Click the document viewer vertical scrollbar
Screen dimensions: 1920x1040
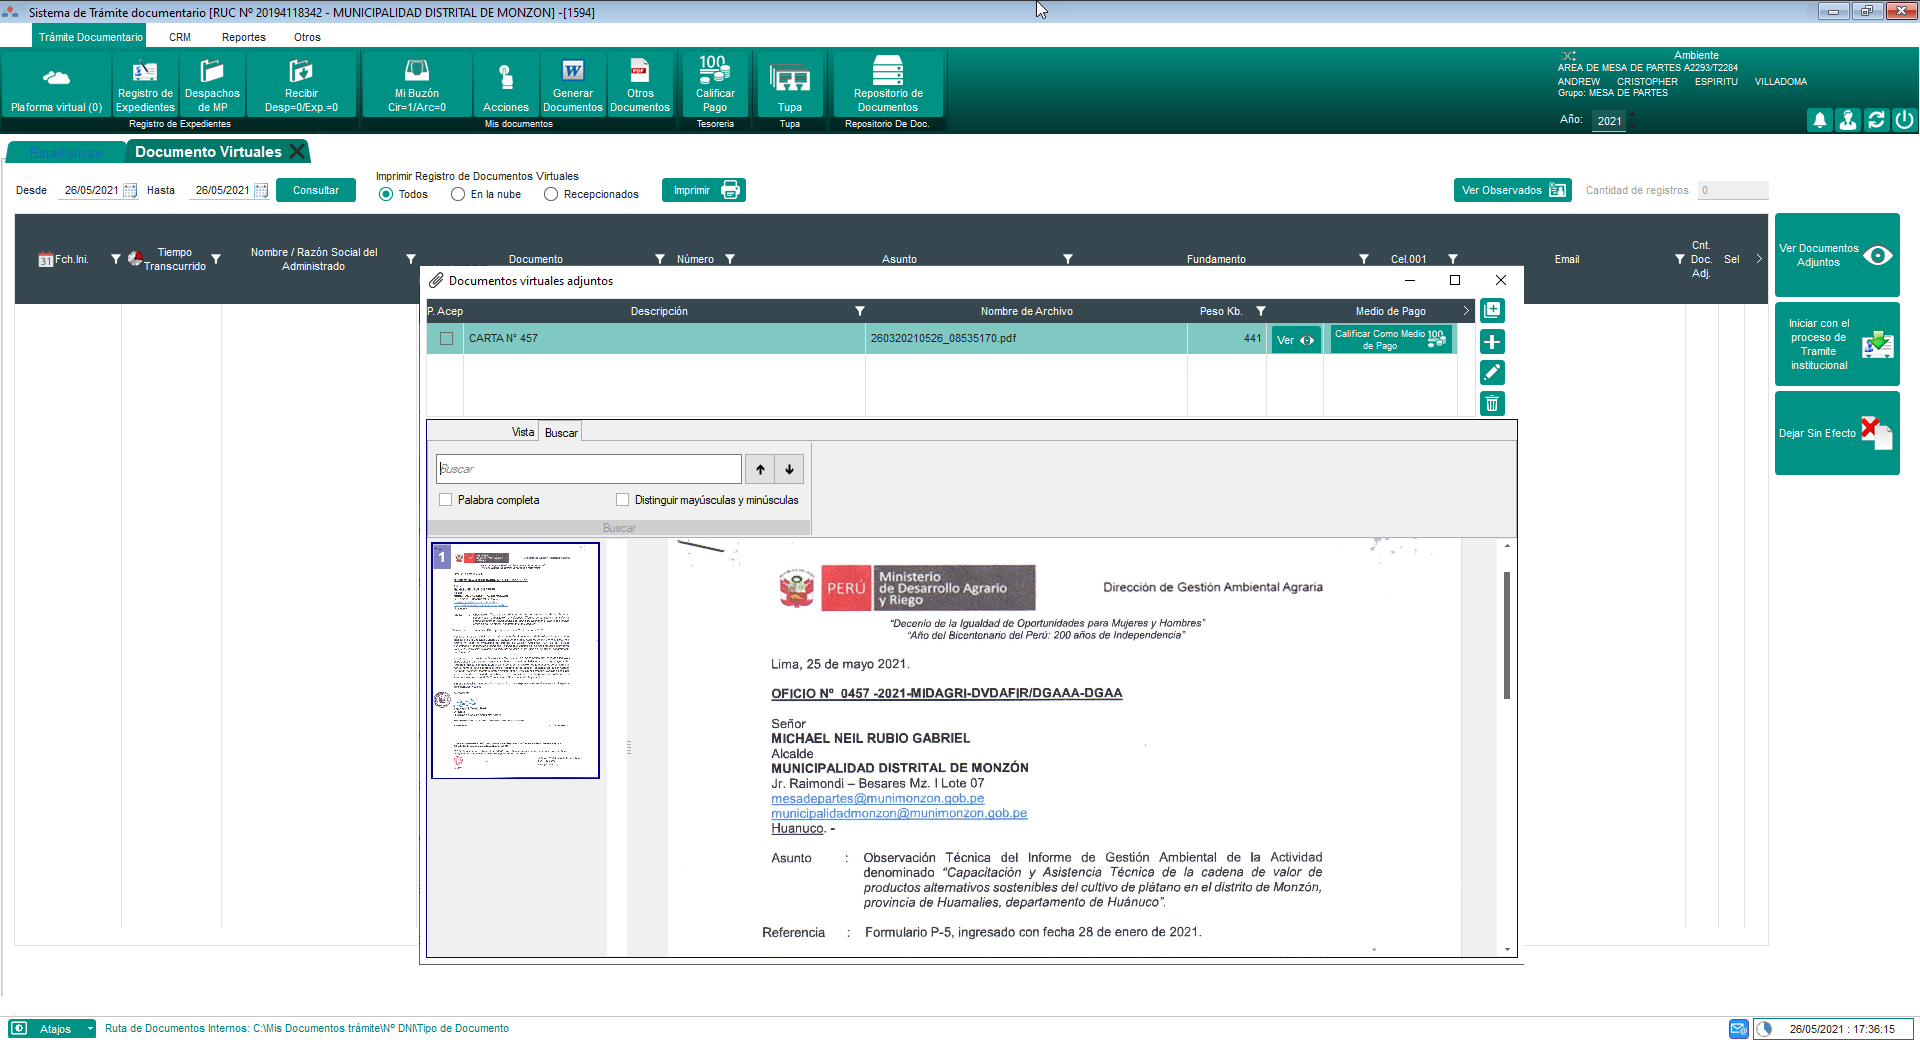[1507, 636]
